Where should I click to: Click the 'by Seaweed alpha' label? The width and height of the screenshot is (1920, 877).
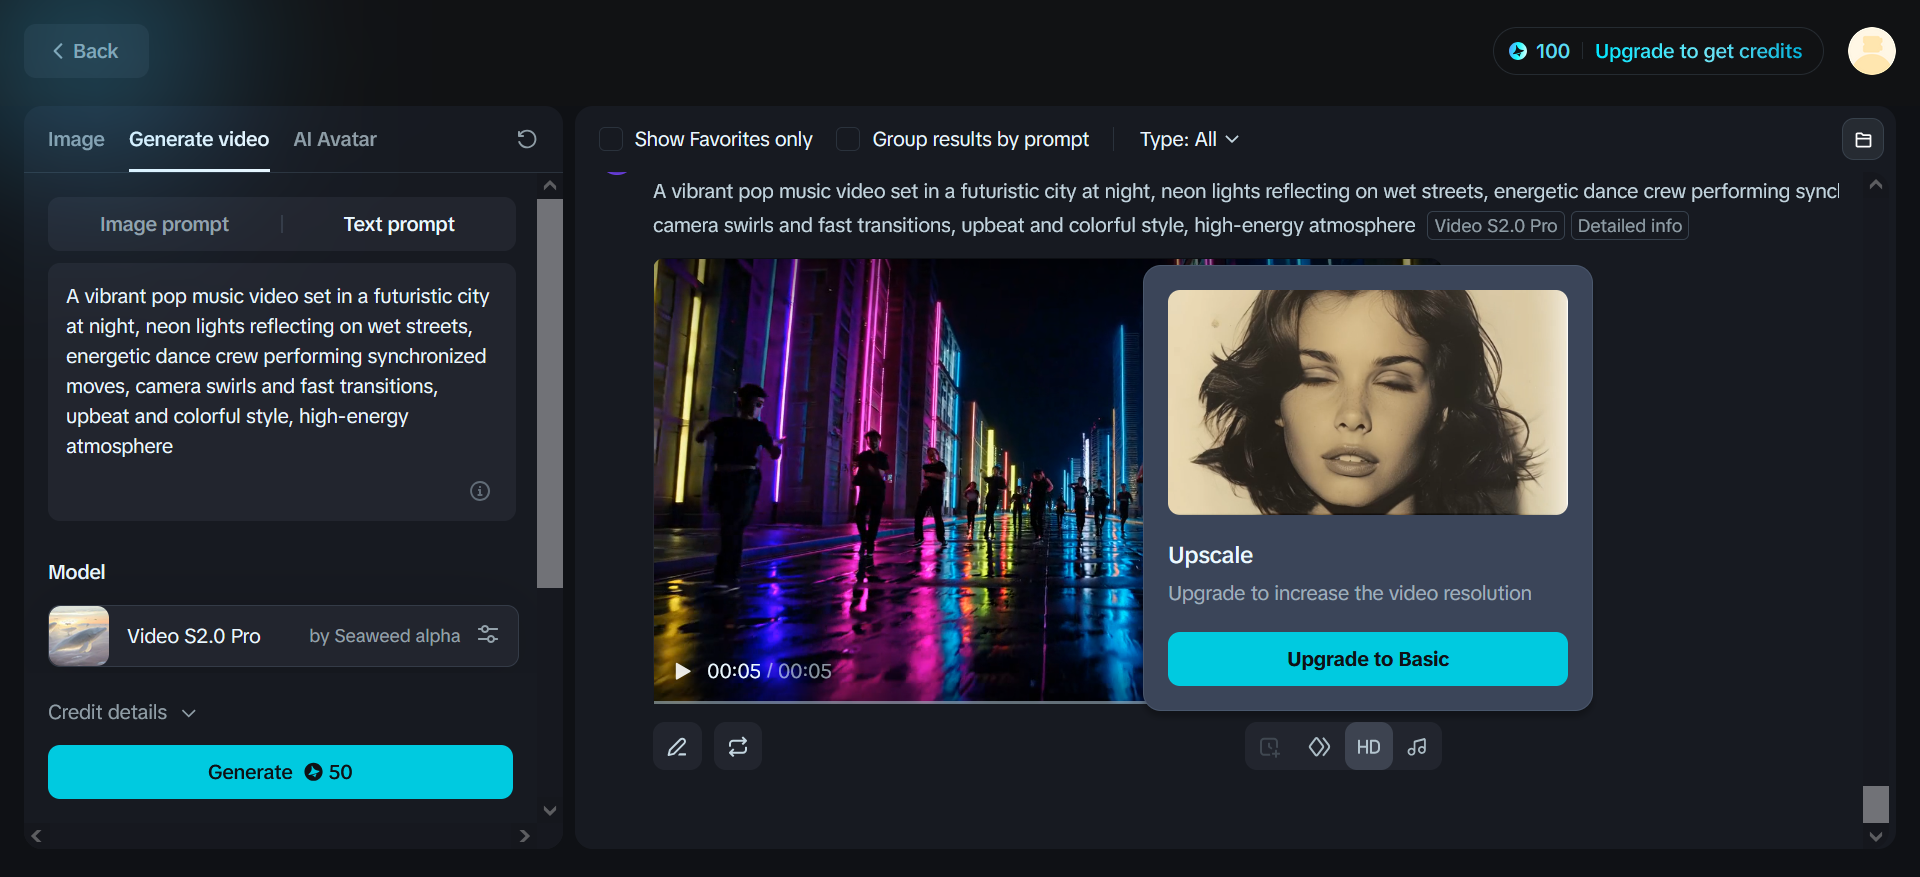(385, 636)
